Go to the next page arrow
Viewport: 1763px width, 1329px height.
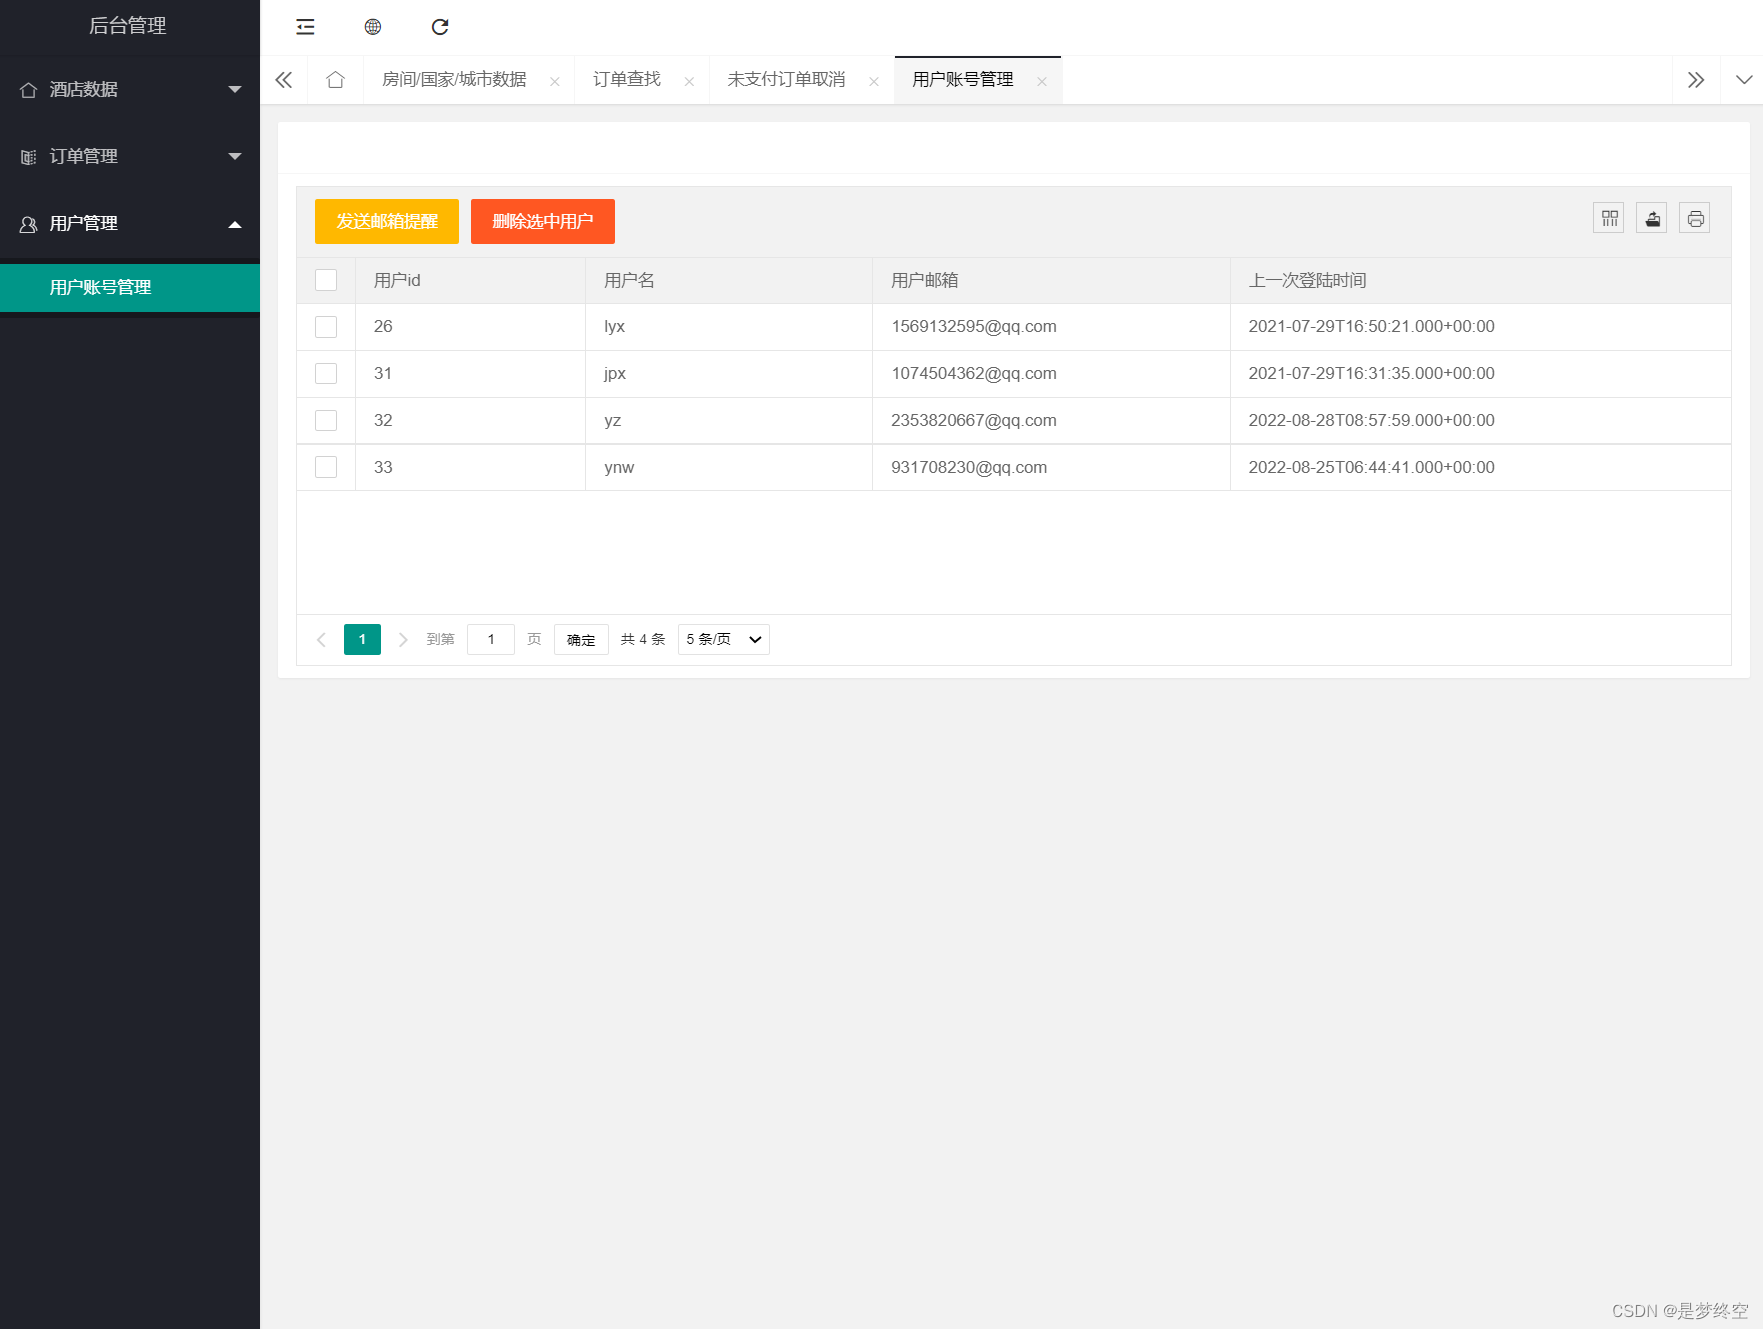coord(403,640)
